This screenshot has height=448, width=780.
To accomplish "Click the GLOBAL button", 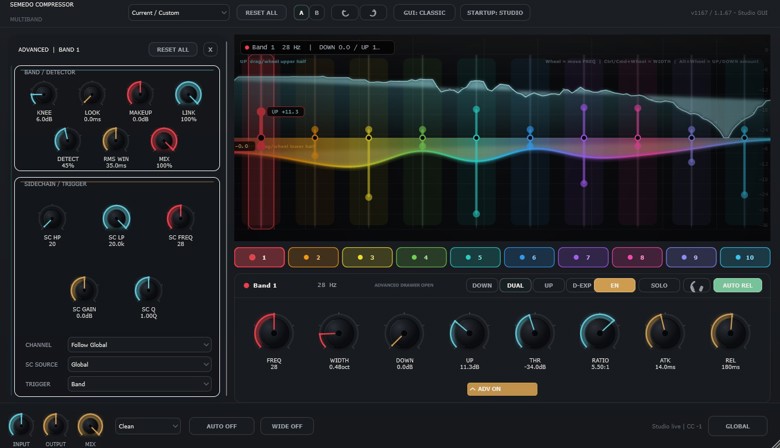I will tap(737, 426).
